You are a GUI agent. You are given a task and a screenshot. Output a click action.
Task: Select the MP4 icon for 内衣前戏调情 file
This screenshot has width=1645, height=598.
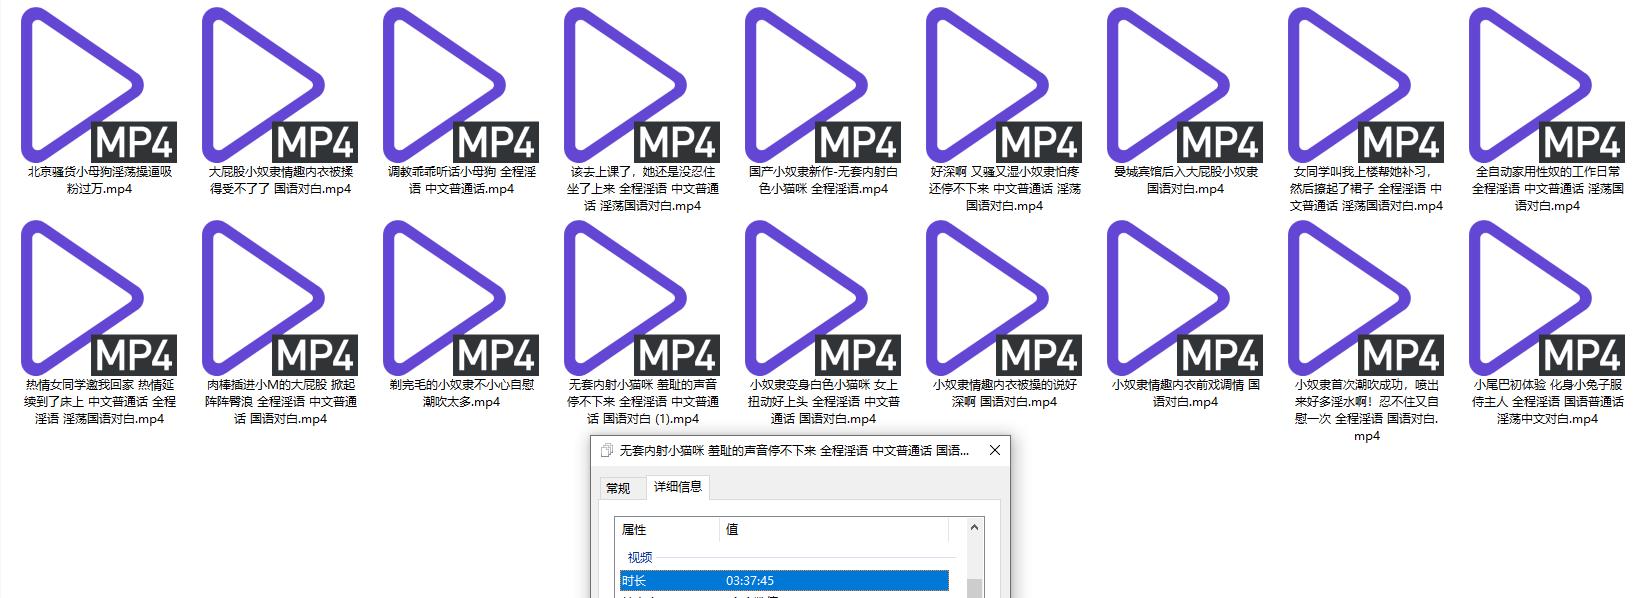coord(1185,297)
